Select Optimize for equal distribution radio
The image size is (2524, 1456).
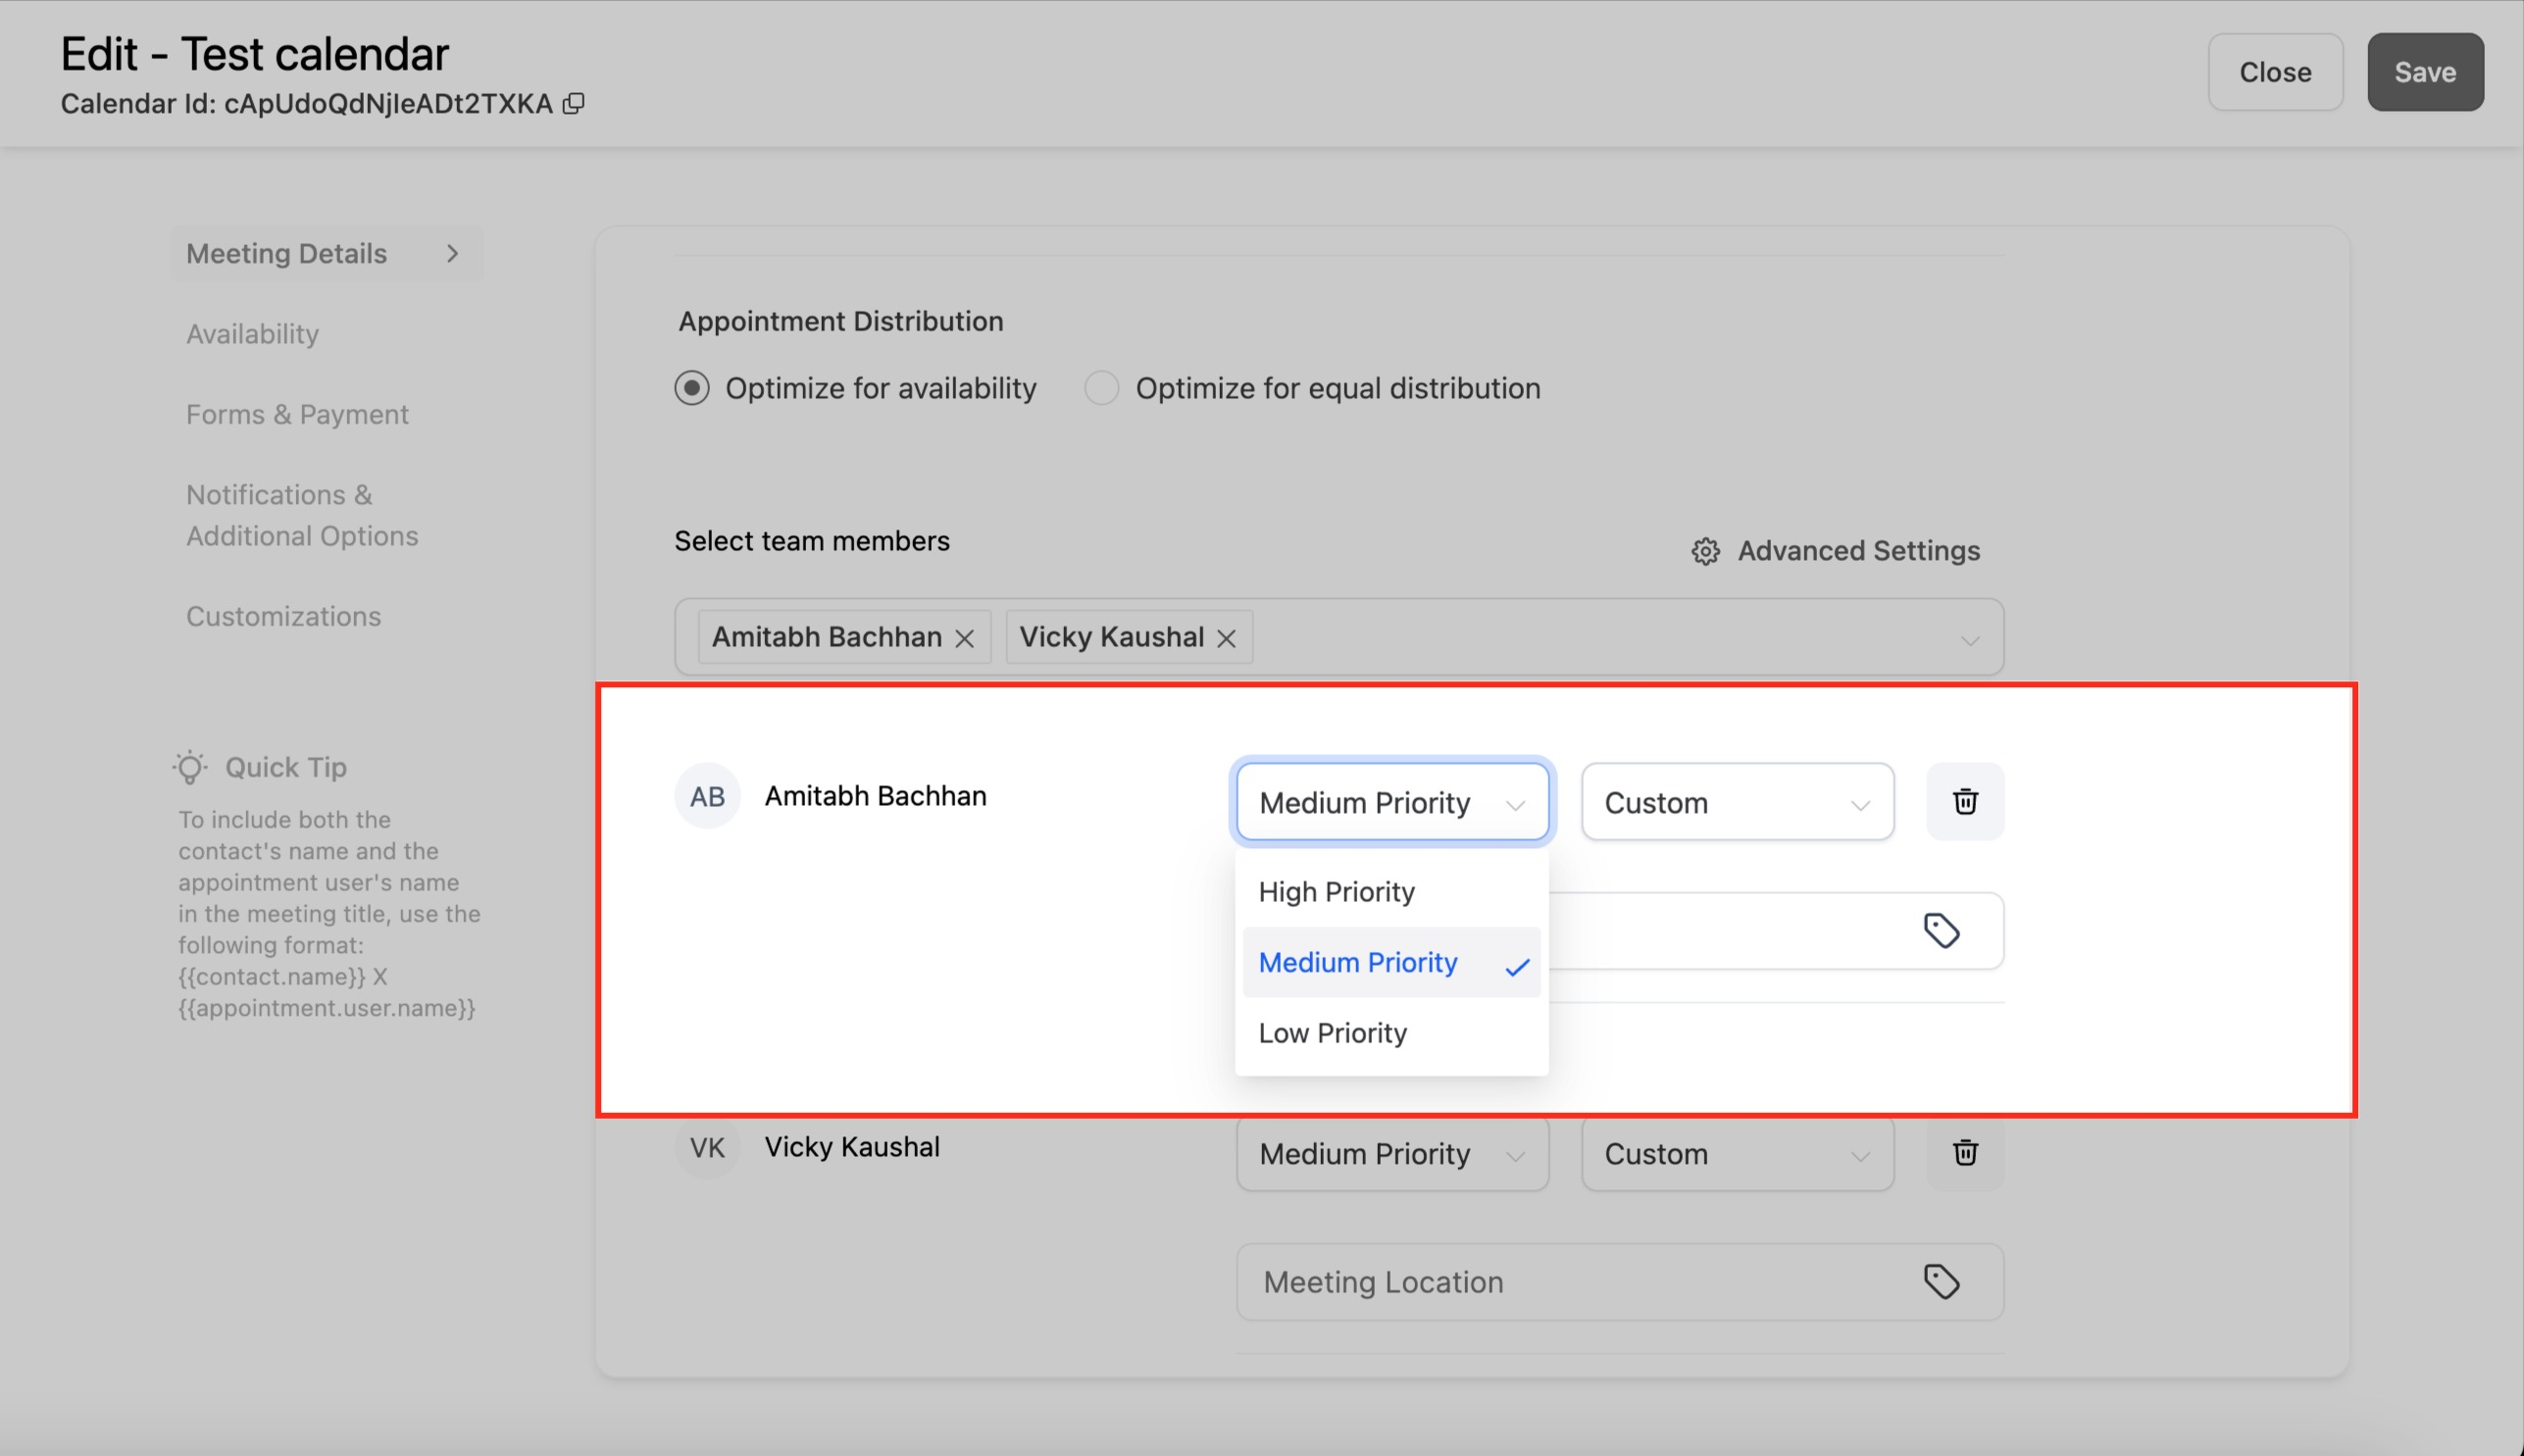coord(1101,388)
